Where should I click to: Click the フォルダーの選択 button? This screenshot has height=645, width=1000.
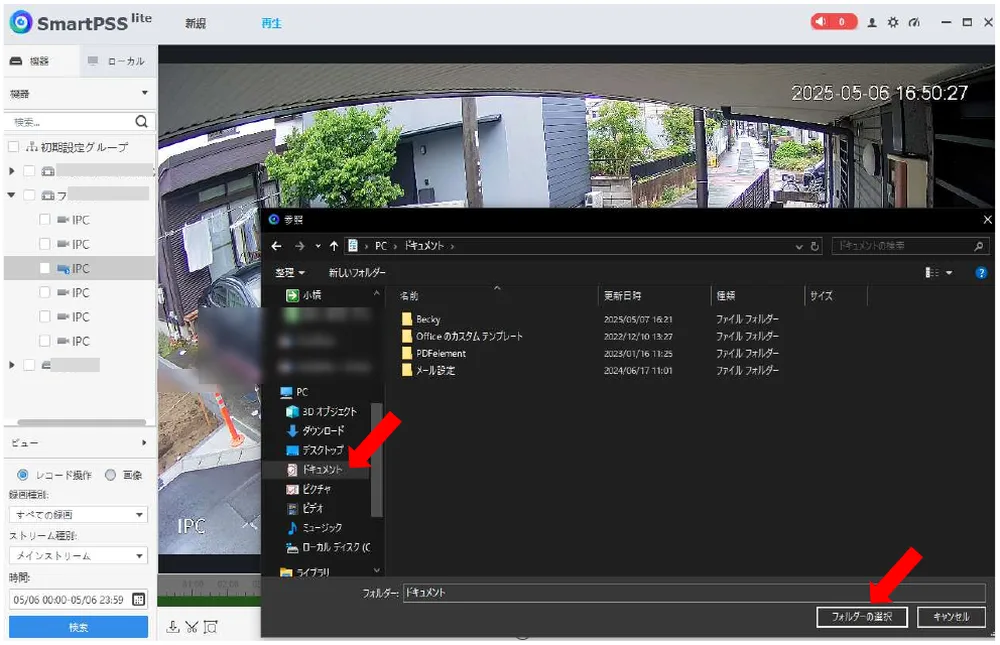pos(862,616)
